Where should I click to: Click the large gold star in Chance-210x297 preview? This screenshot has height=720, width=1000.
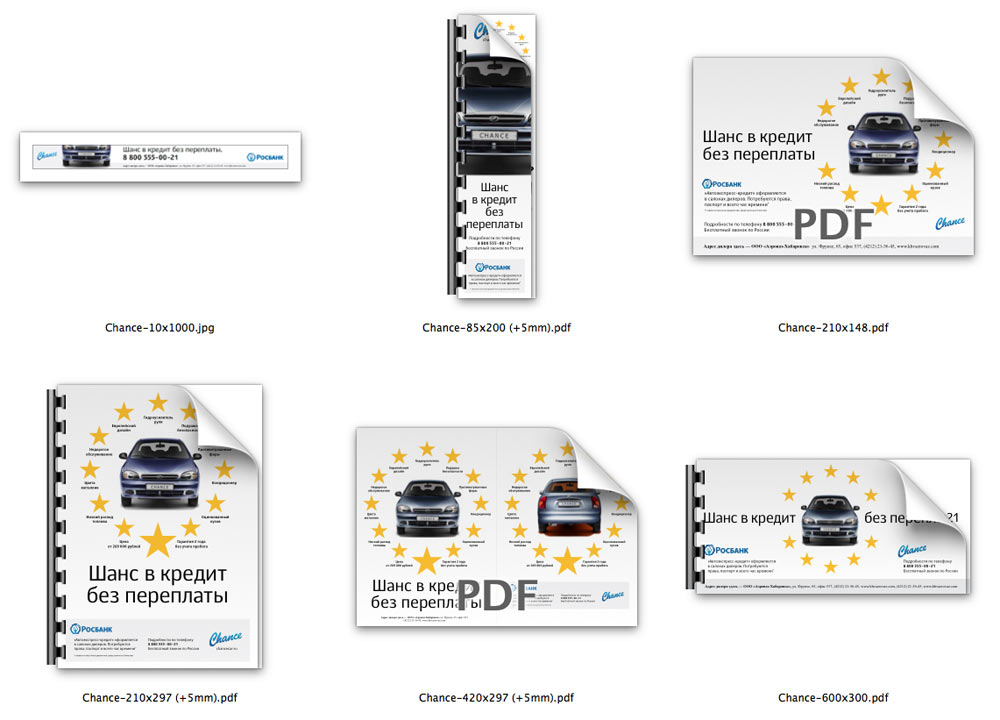[157, 540]
